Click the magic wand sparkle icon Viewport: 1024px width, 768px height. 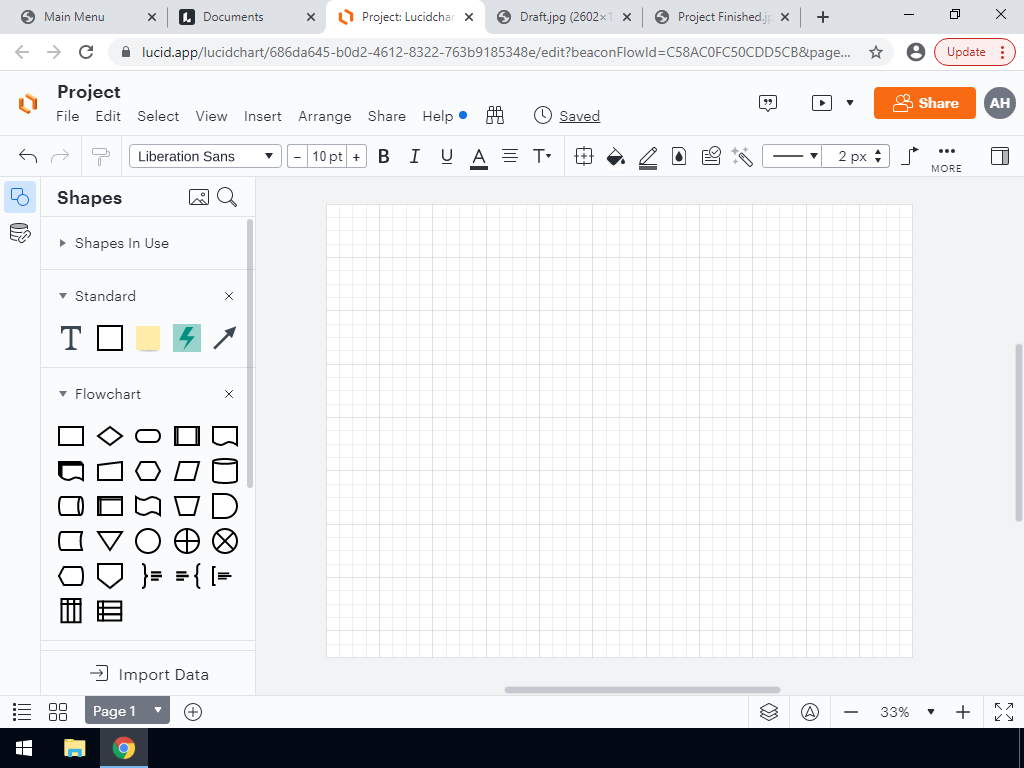point(742,156)
